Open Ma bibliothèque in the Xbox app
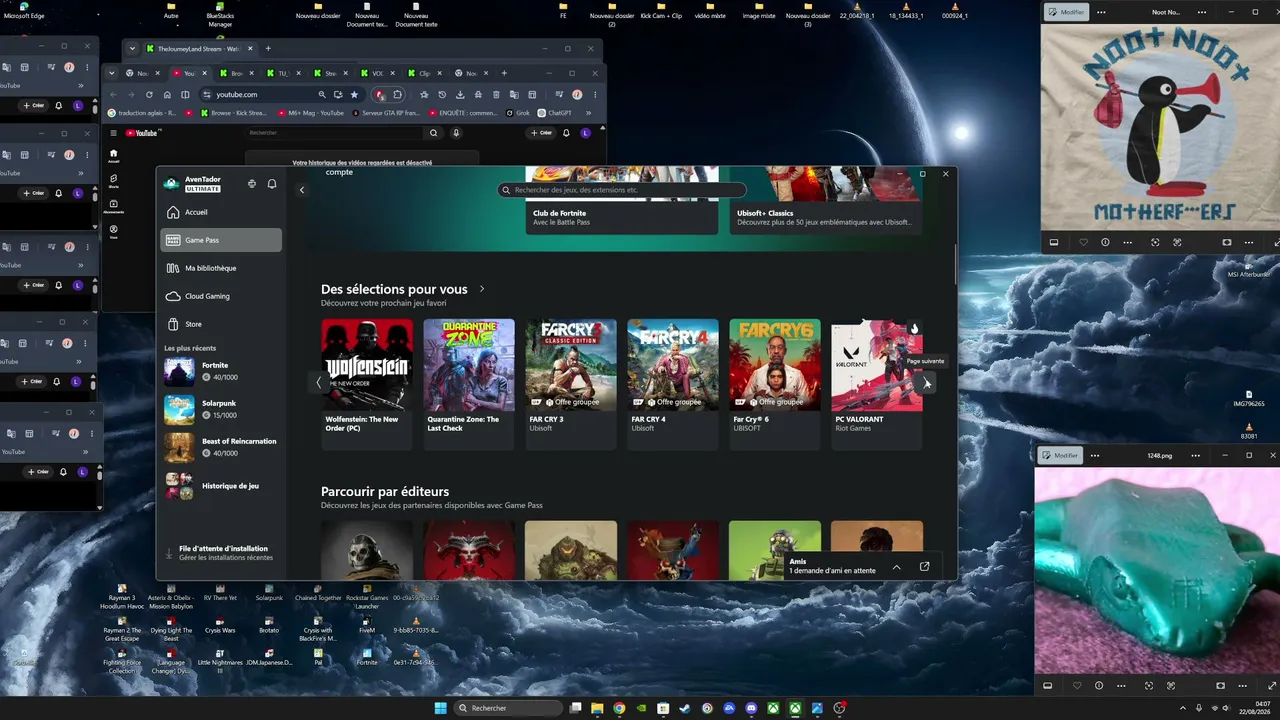1280x720 pixels. coord(220,268)
